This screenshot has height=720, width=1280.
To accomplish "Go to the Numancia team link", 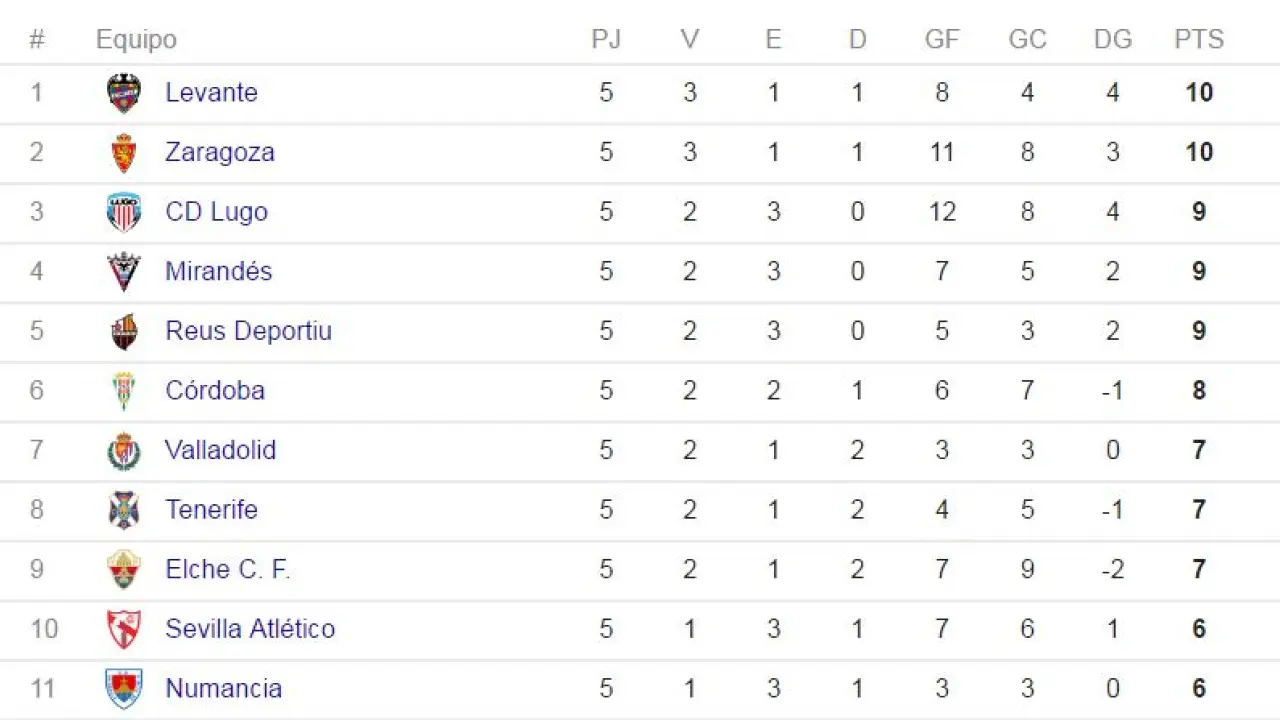I will pos(223,688).
